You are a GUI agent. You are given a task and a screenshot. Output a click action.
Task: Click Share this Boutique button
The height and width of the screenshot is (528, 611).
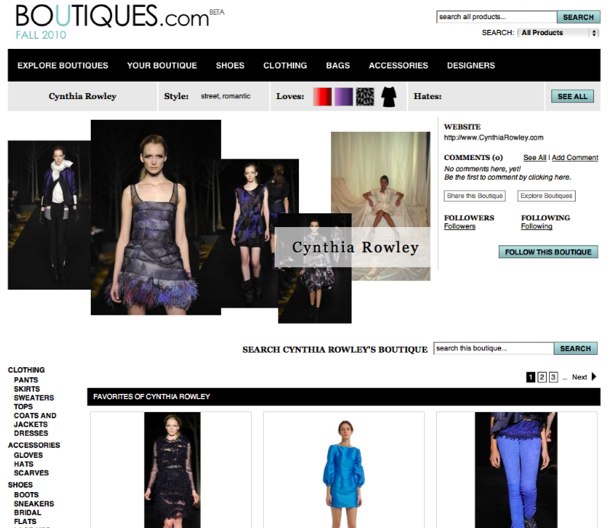[475, 196]
